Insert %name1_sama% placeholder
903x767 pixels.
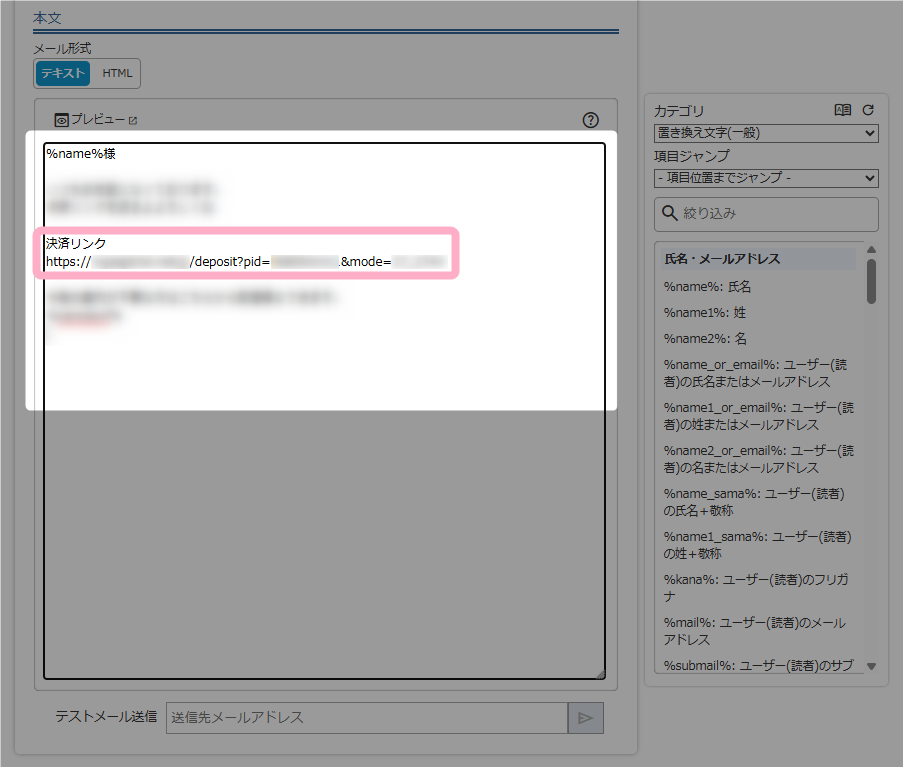757,545
